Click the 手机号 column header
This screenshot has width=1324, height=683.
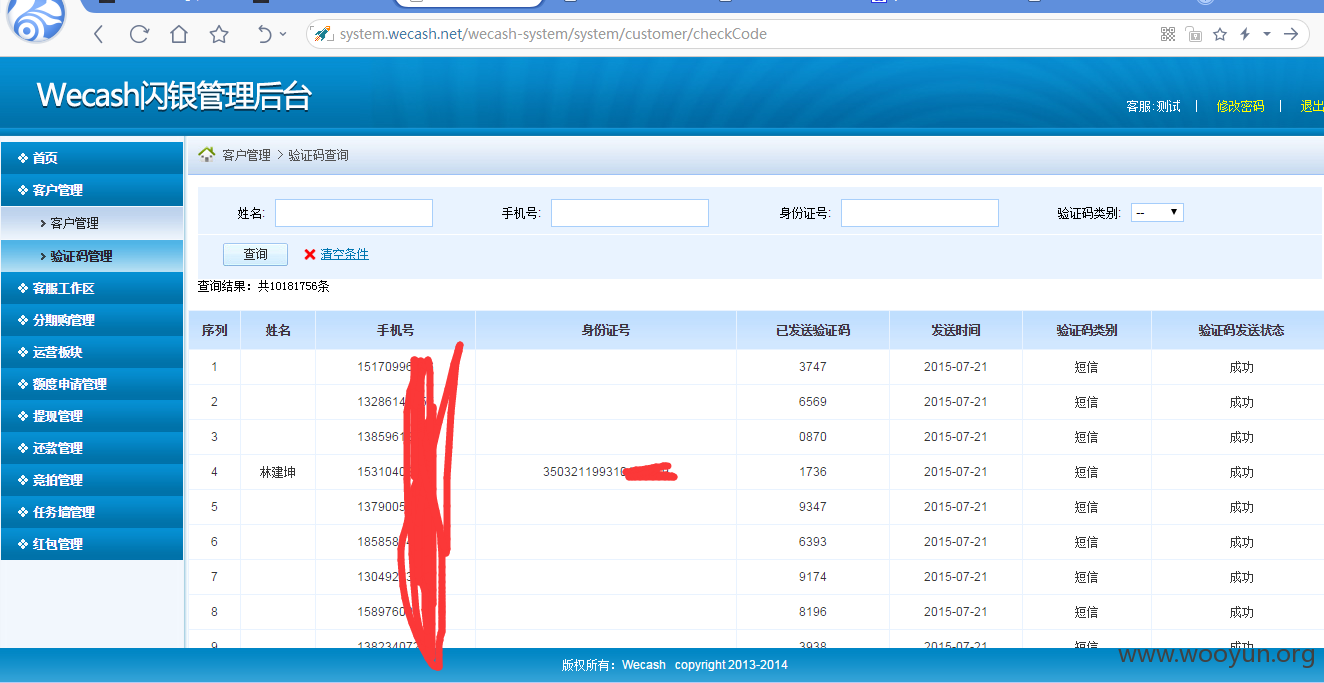tap(395, 330)
